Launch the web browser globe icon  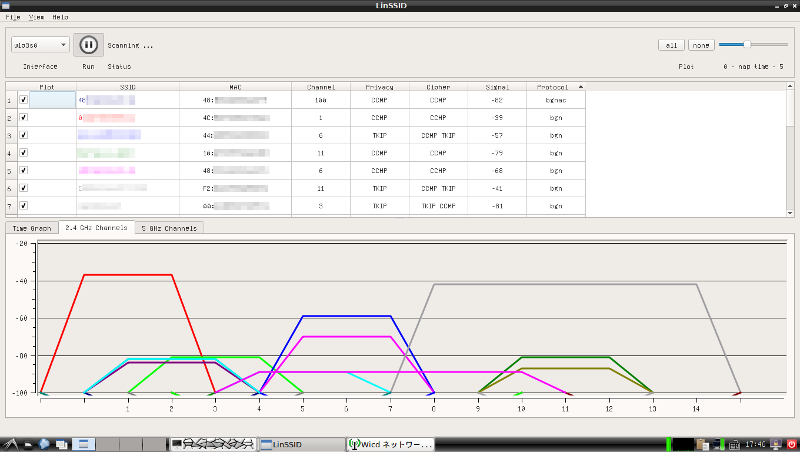pyautogui.click(x=44, y=444)
